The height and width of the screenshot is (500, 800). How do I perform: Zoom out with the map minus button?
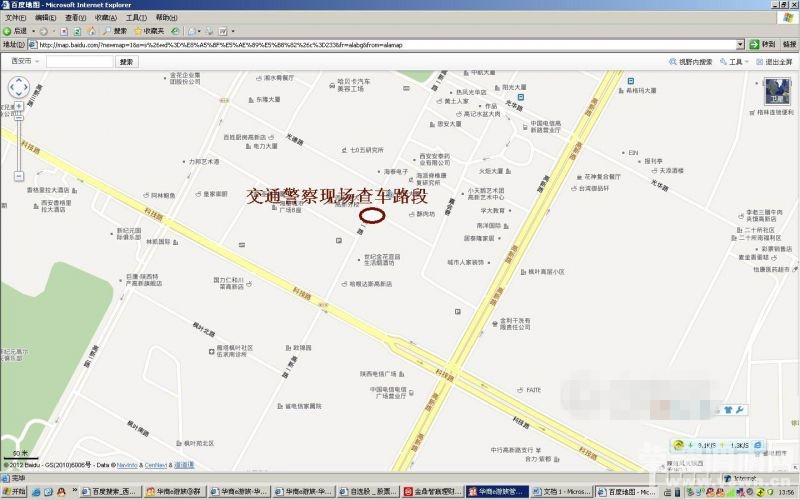pyautogui.click(x=19, y=176)
